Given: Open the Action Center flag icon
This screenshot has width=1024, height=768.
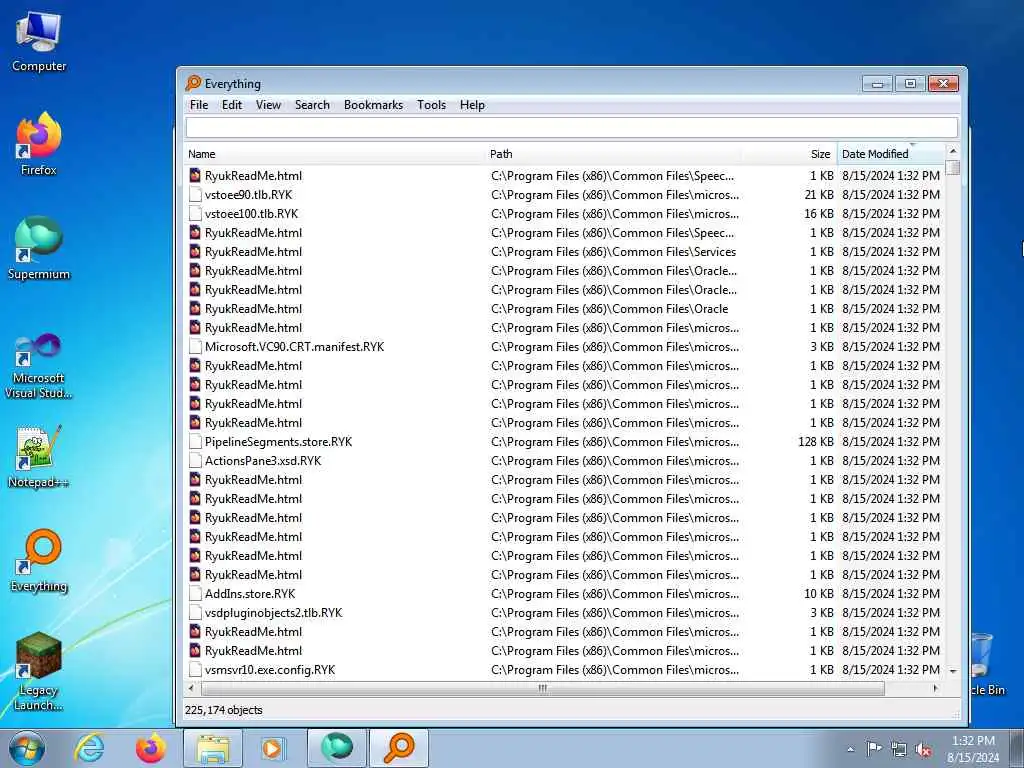Looking at the screenshot, I should coord(873,749).
